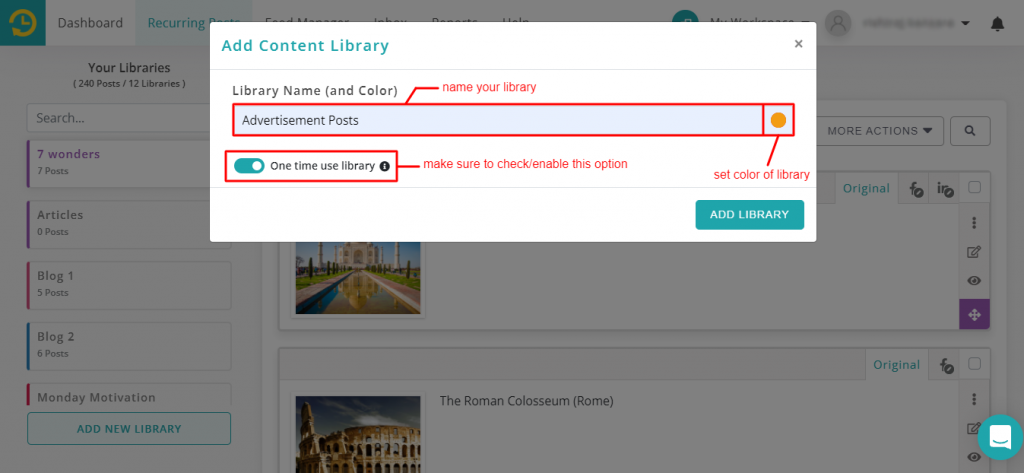The width and height of the screenshot is (1024, 473).
Task: Click the Library Name text field
Action: pyautogui.click(x=497, y=120)
